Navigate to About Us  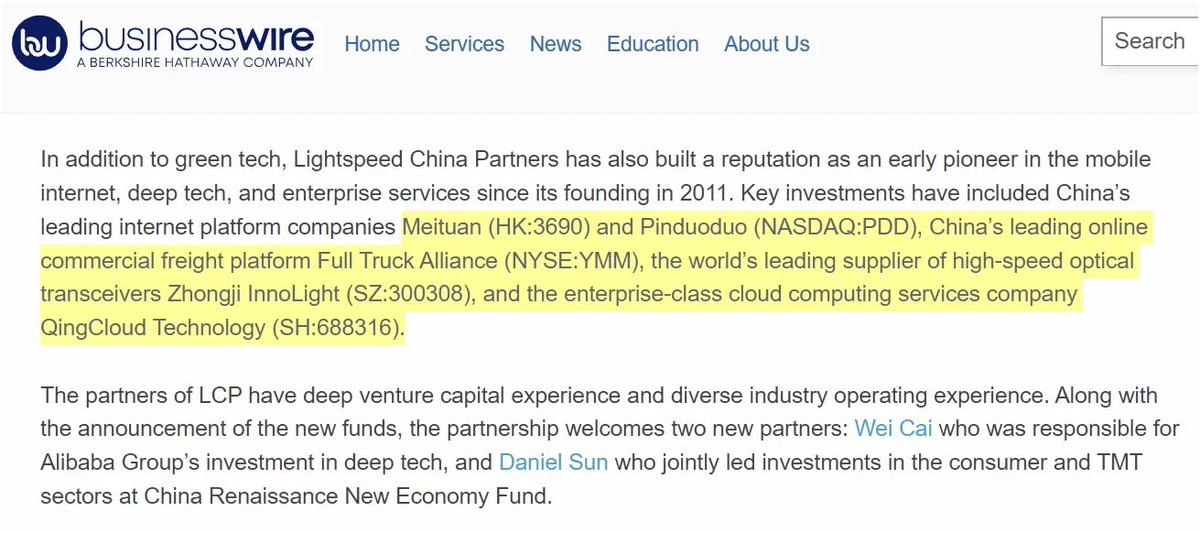tap(767, 44)
